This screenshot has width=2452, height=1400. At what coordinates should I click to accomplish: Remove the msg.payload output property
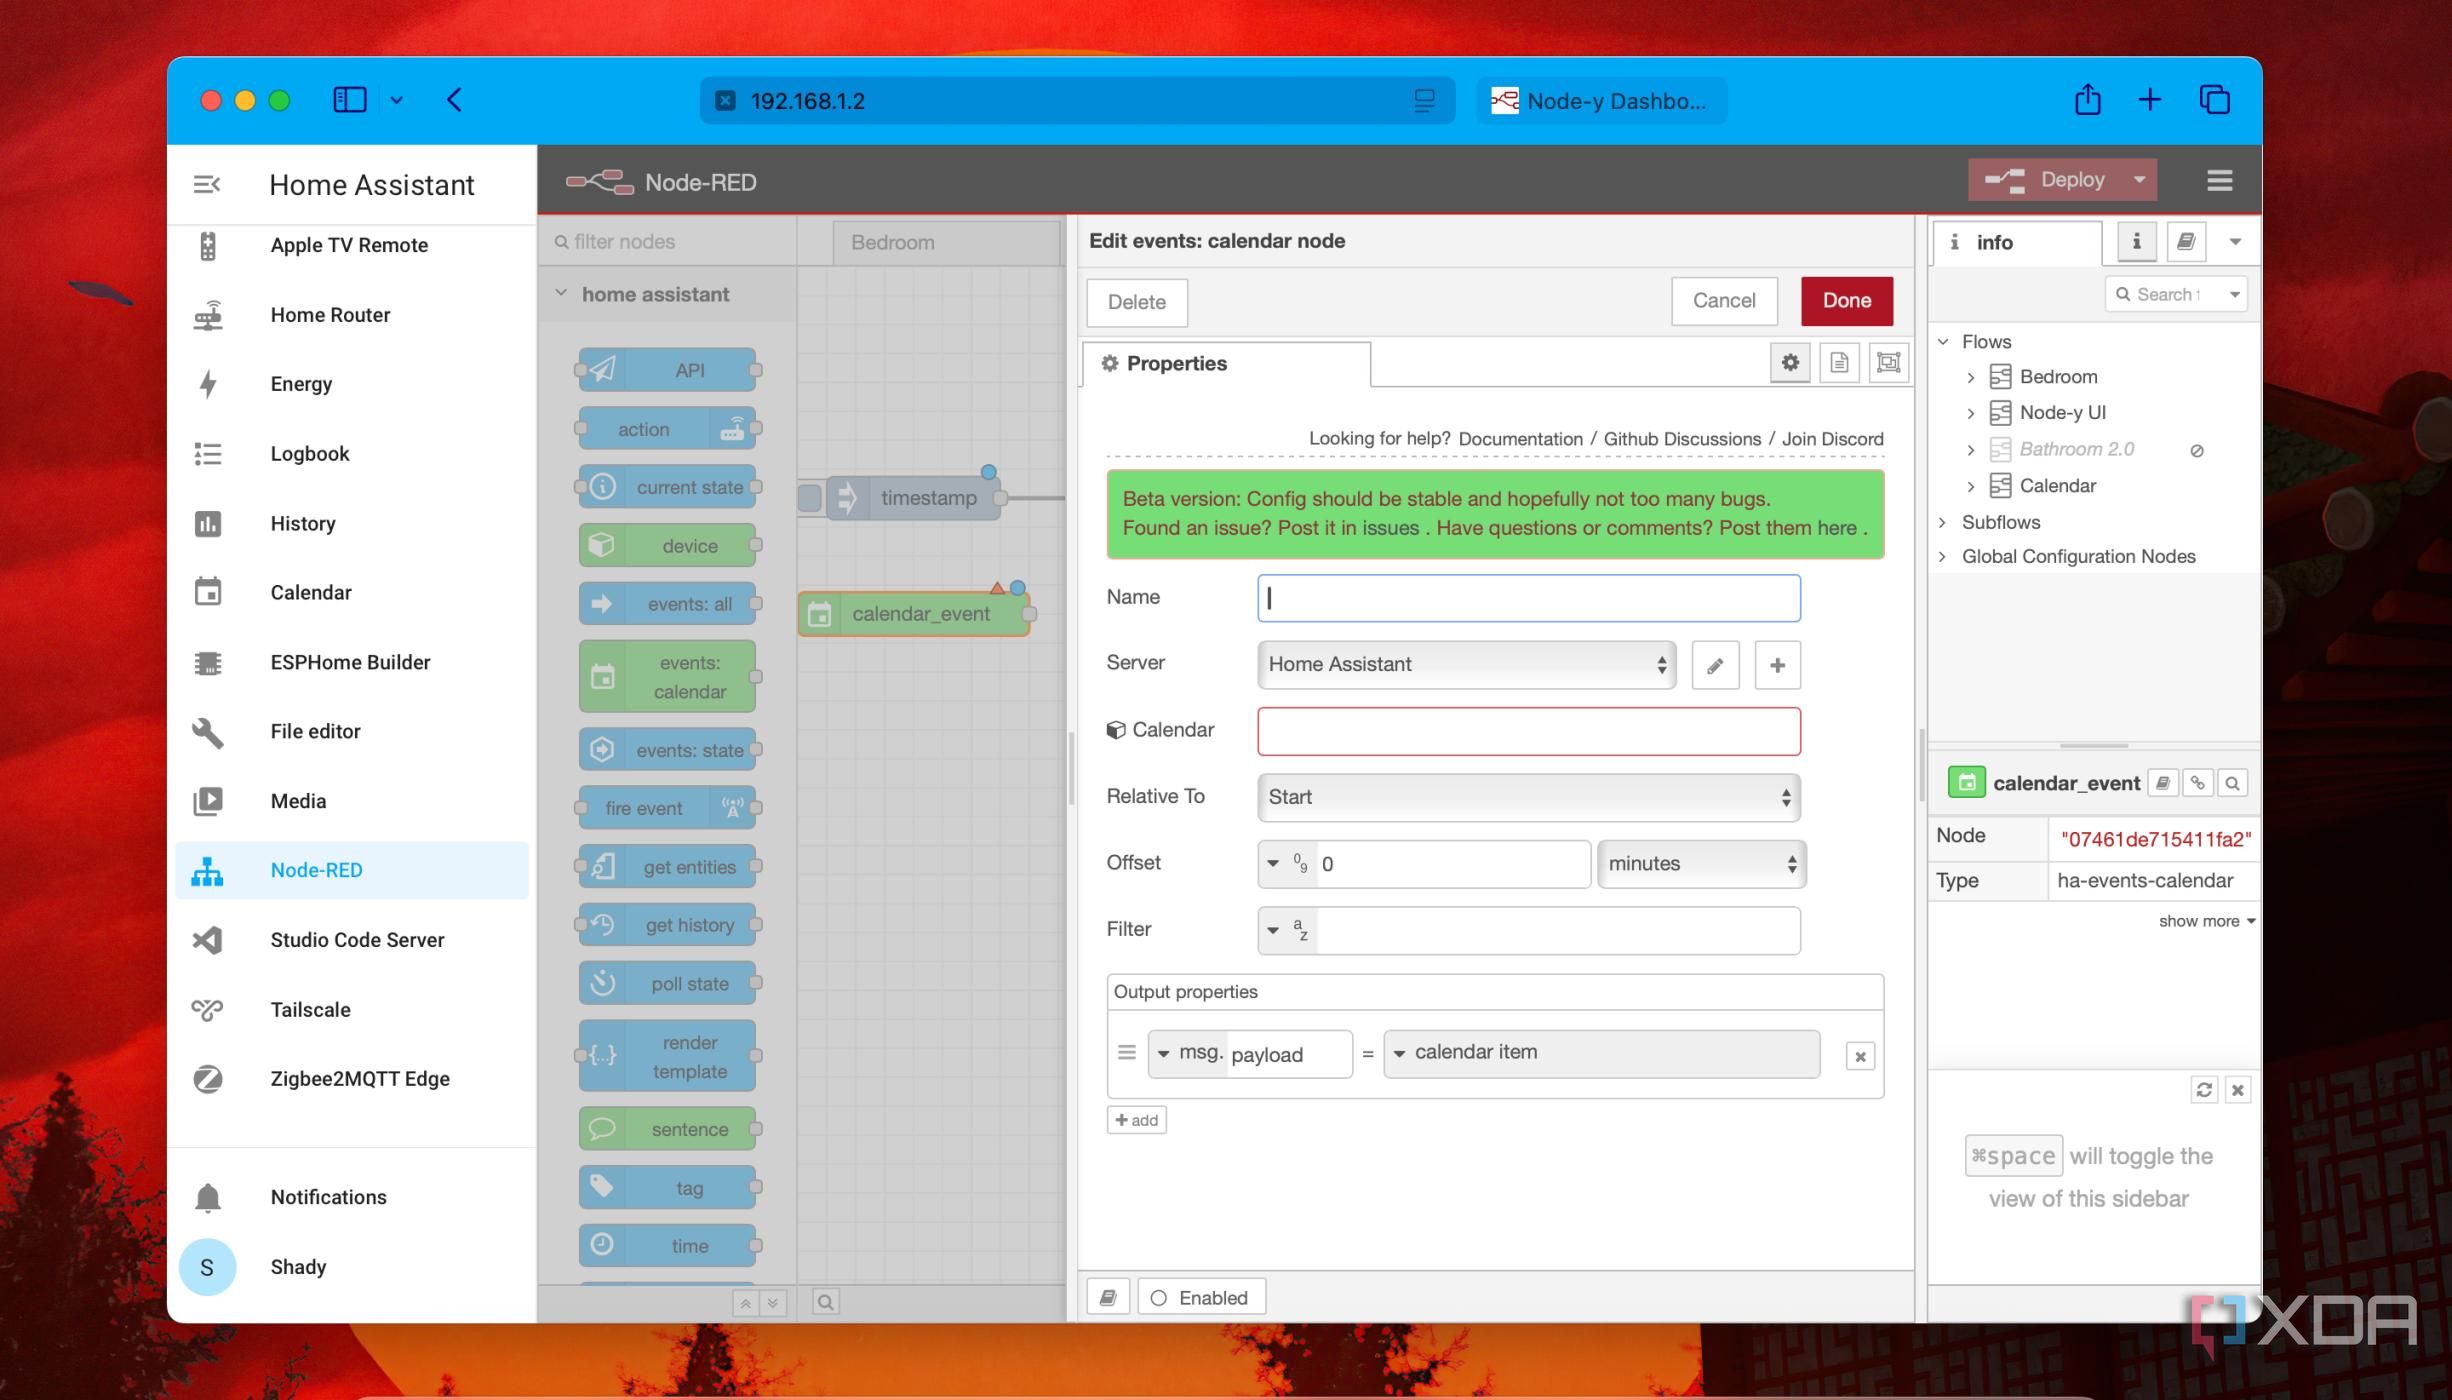pyautogui.click(x=1859, y=1056)
